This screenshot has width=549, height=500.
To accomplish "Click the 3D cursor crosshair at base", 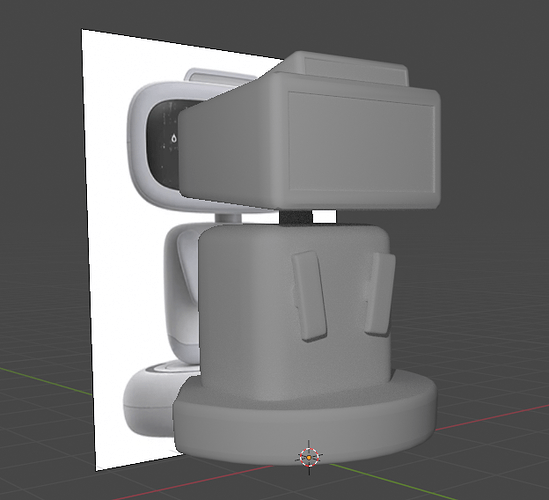I will (x=309, y=457).
